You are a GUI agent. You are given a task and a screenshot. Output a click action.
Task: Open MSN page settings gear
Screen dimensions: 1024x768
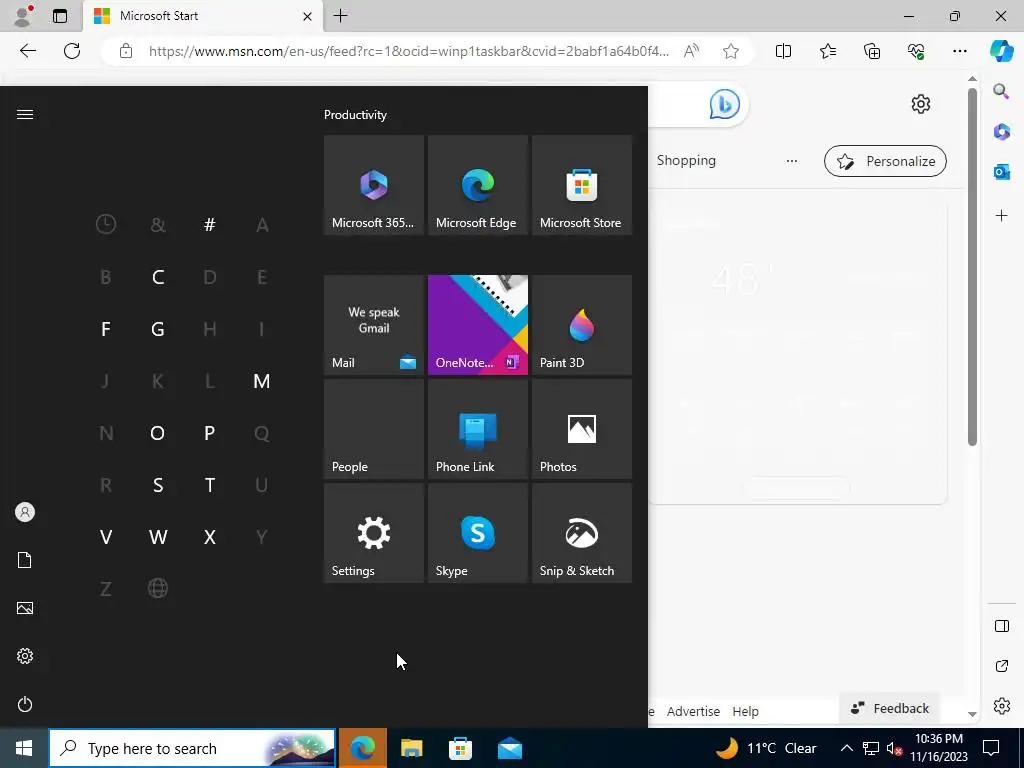click(x=921, y=104)
